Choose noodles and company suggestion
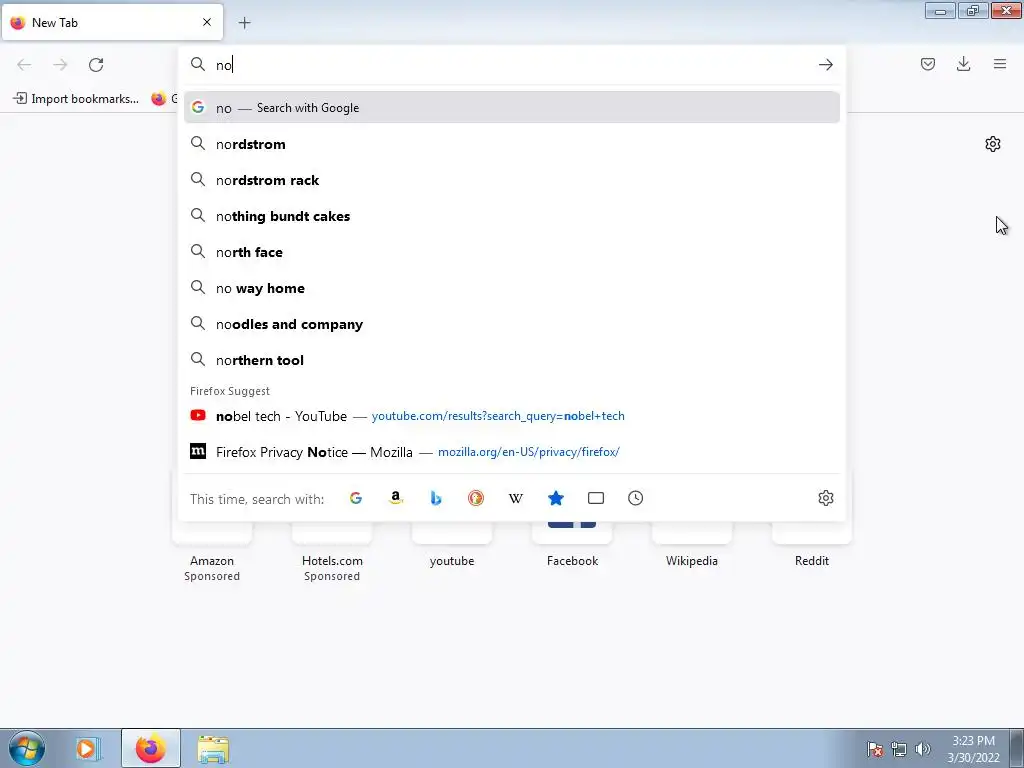This screenshot has height=768, width=1024. click(x=512, y=324)
